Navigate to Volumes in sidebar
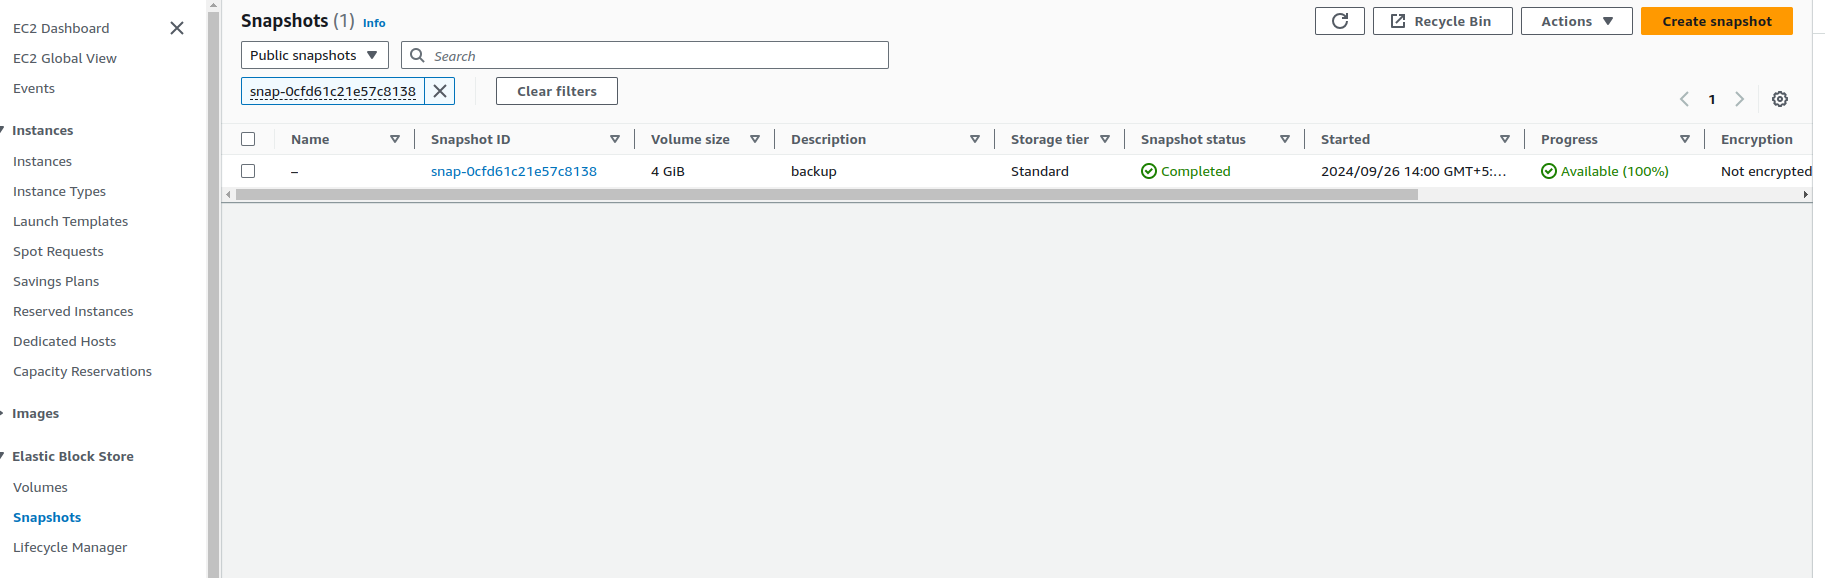Viewport: 1825px width, 578px height. click(40, 487)
